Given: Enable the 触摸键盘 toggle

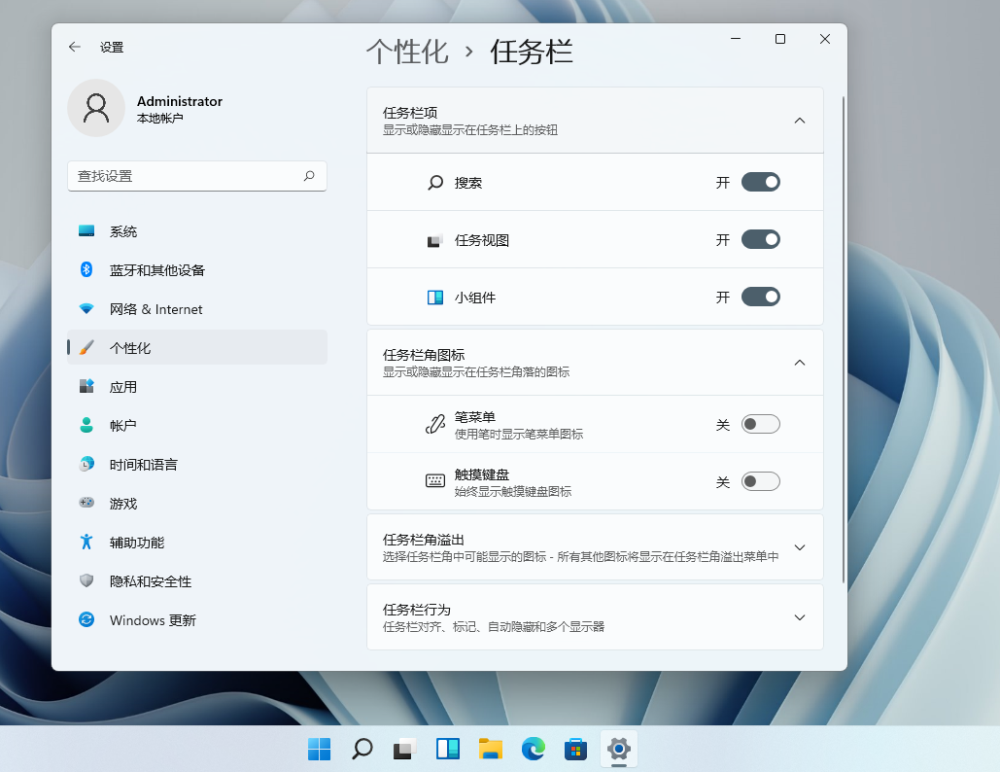Looking at the screenshot, I should (760, 482).
